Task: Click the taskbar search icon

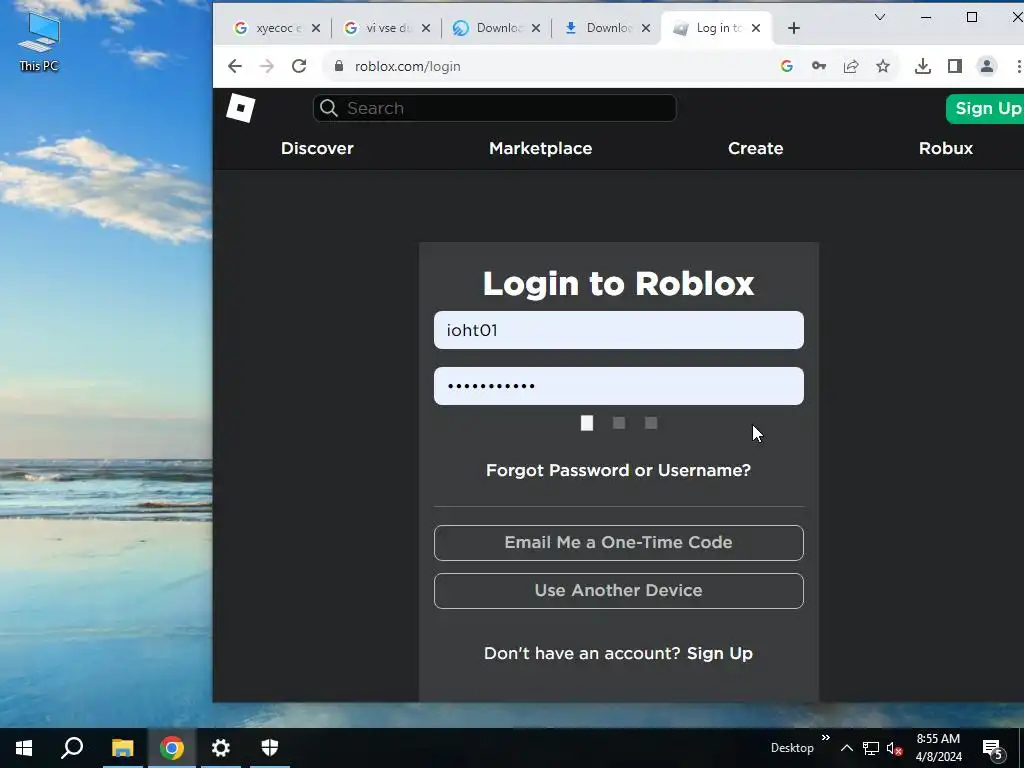Action: [72, 748]
